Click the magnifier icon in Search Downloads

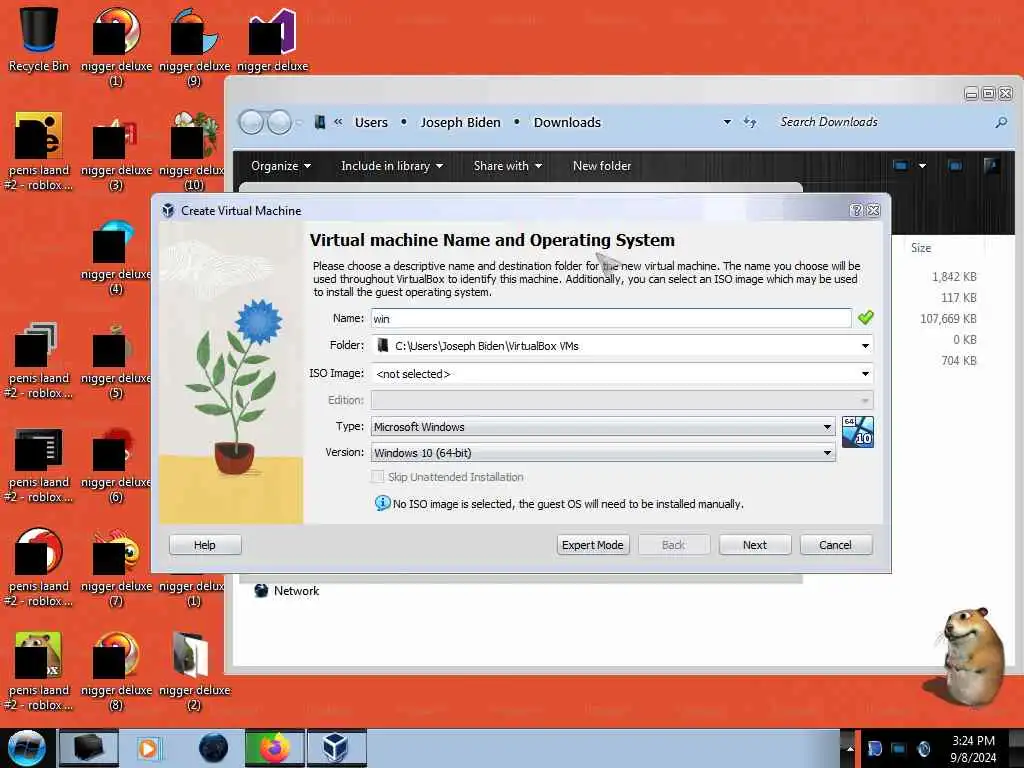point(1000,122)
